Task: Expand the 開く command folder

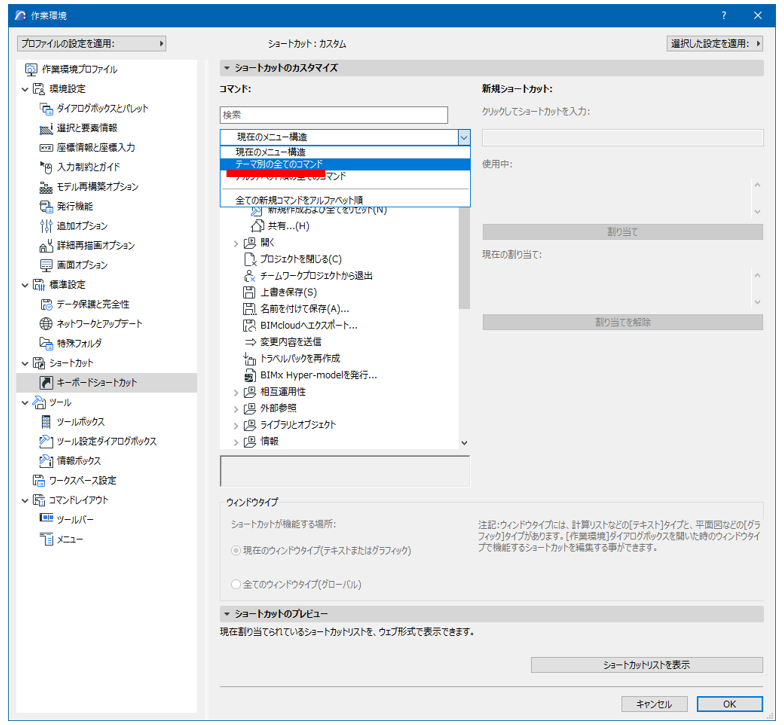Action: click(x=236, y=244)
